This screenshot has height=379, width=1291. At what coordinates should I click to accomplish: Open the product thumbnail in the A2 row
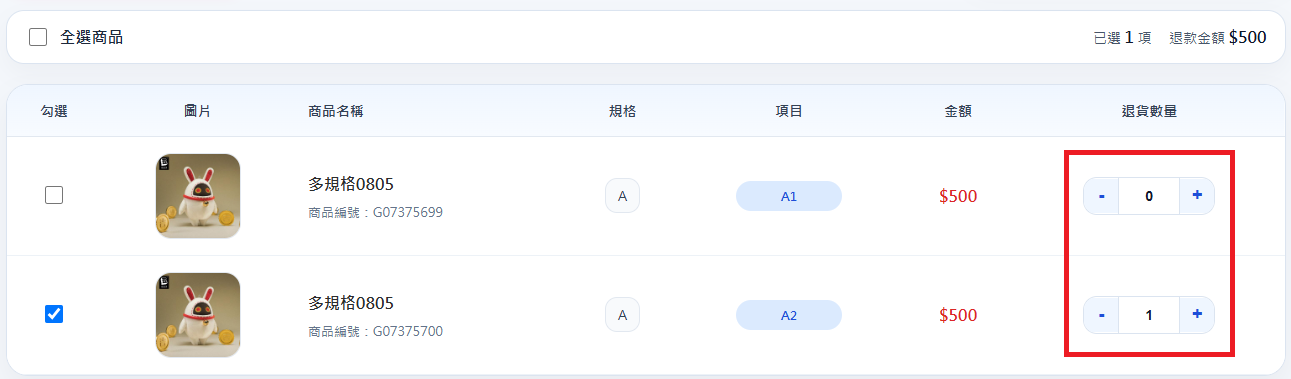click(x=198, y=315)
